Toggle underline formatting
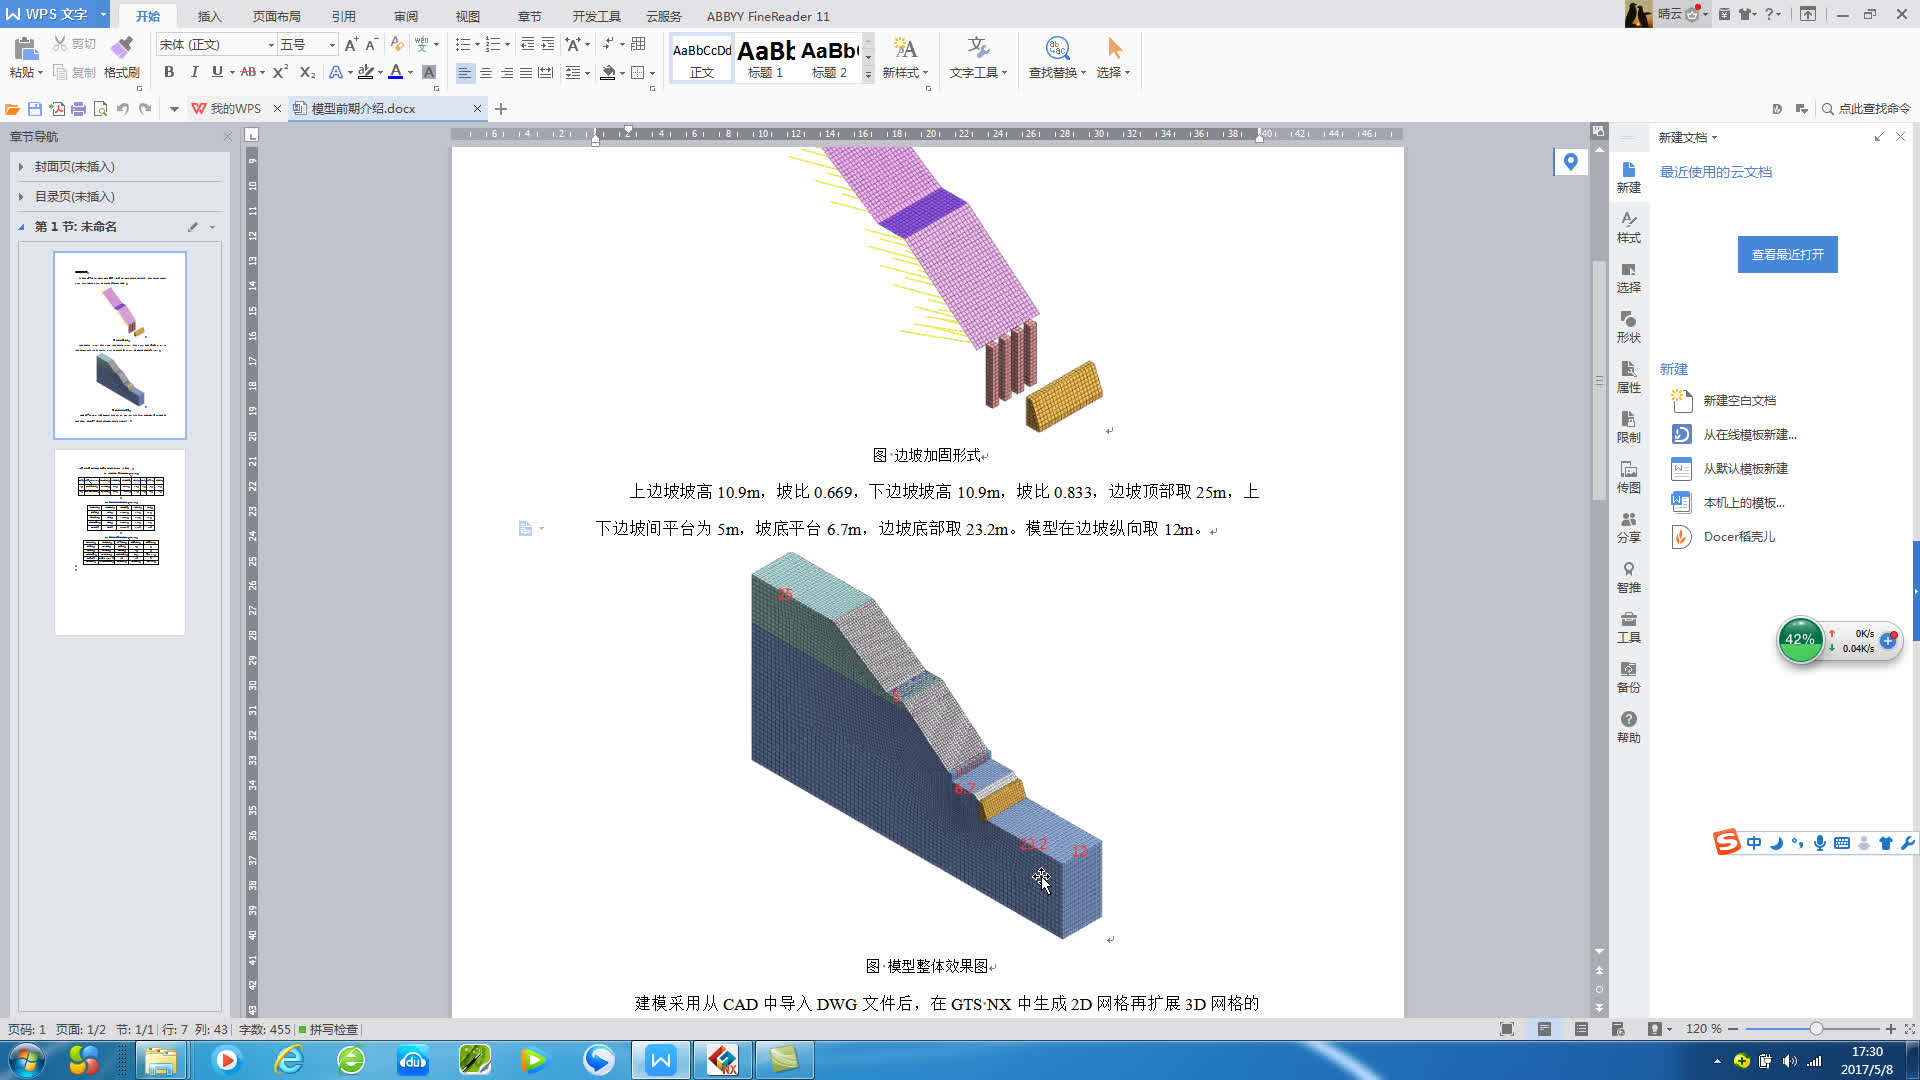The image size is (1920, 1080). point(217,72)
